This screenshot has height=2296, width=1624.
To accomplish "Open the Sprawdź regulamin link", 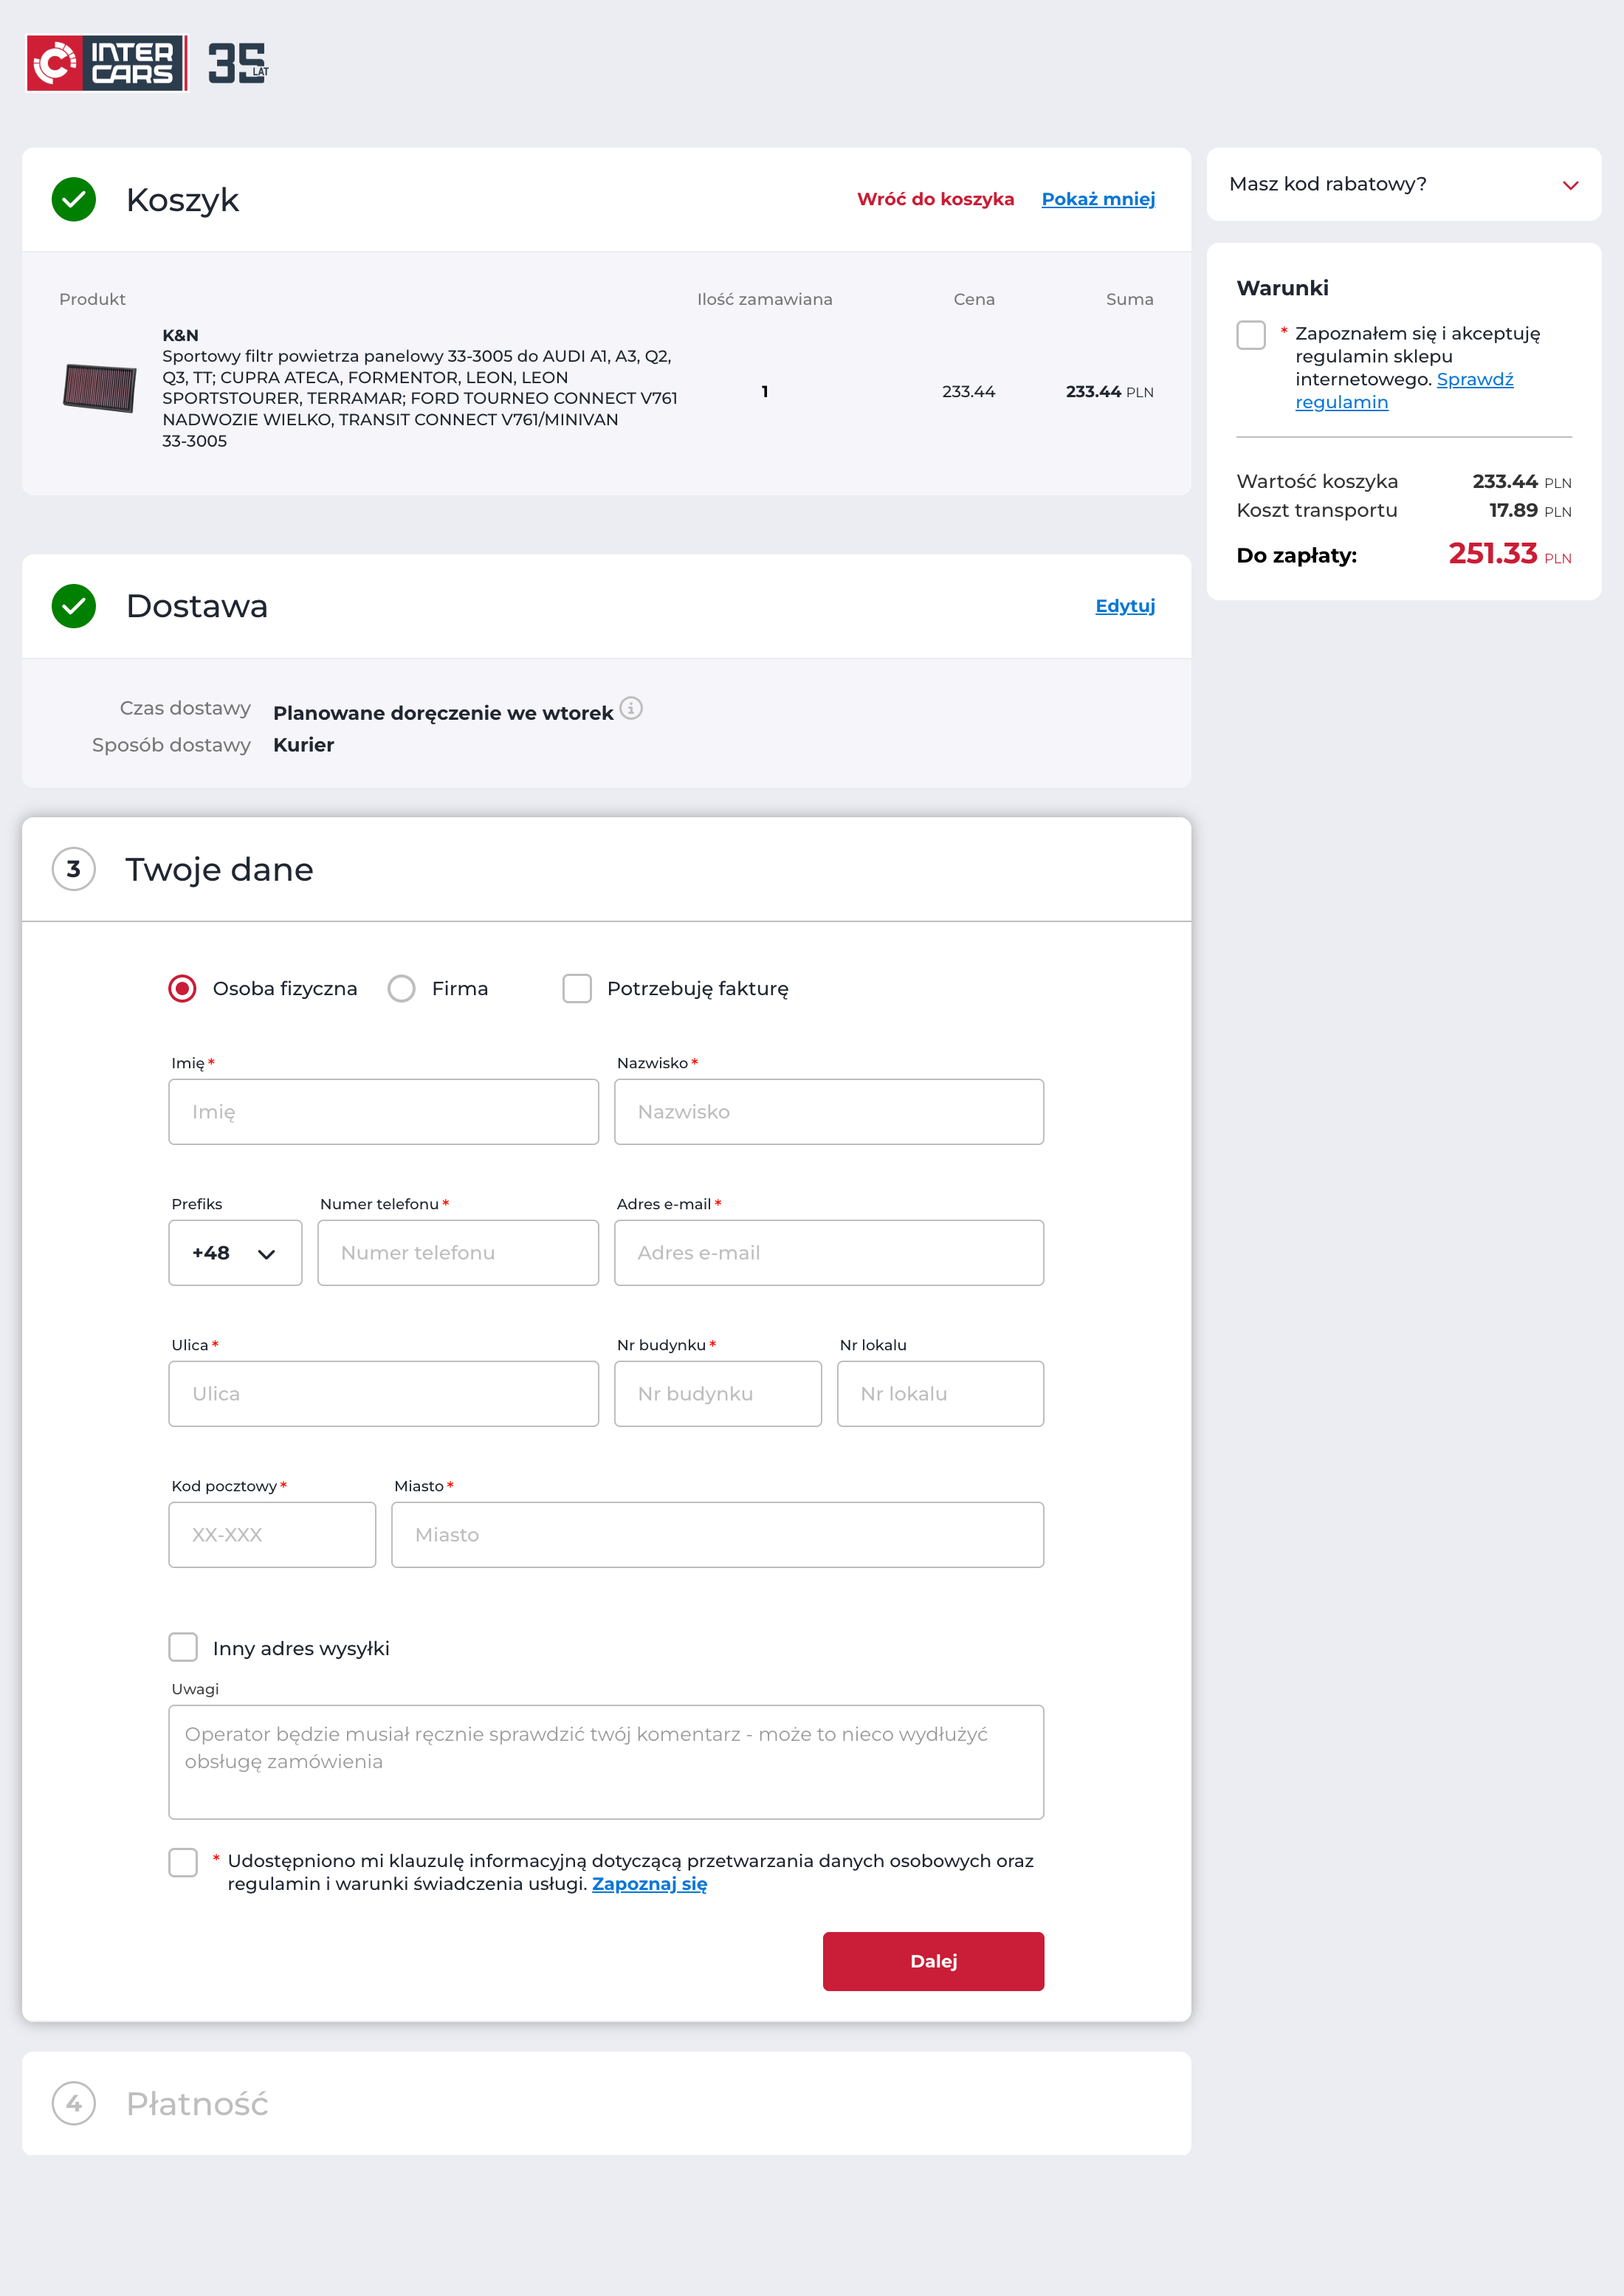I will 1474,380.
